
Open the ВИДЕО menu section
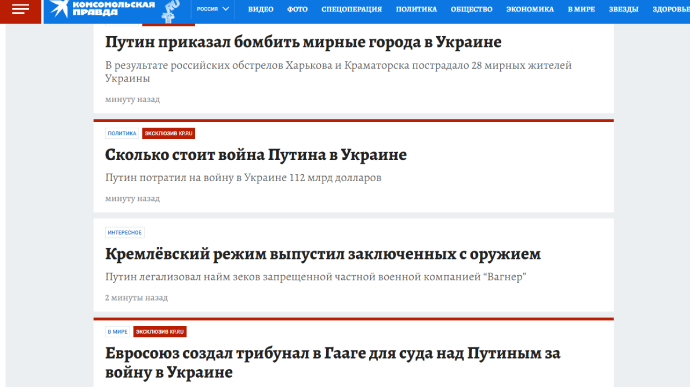(261, 9)
